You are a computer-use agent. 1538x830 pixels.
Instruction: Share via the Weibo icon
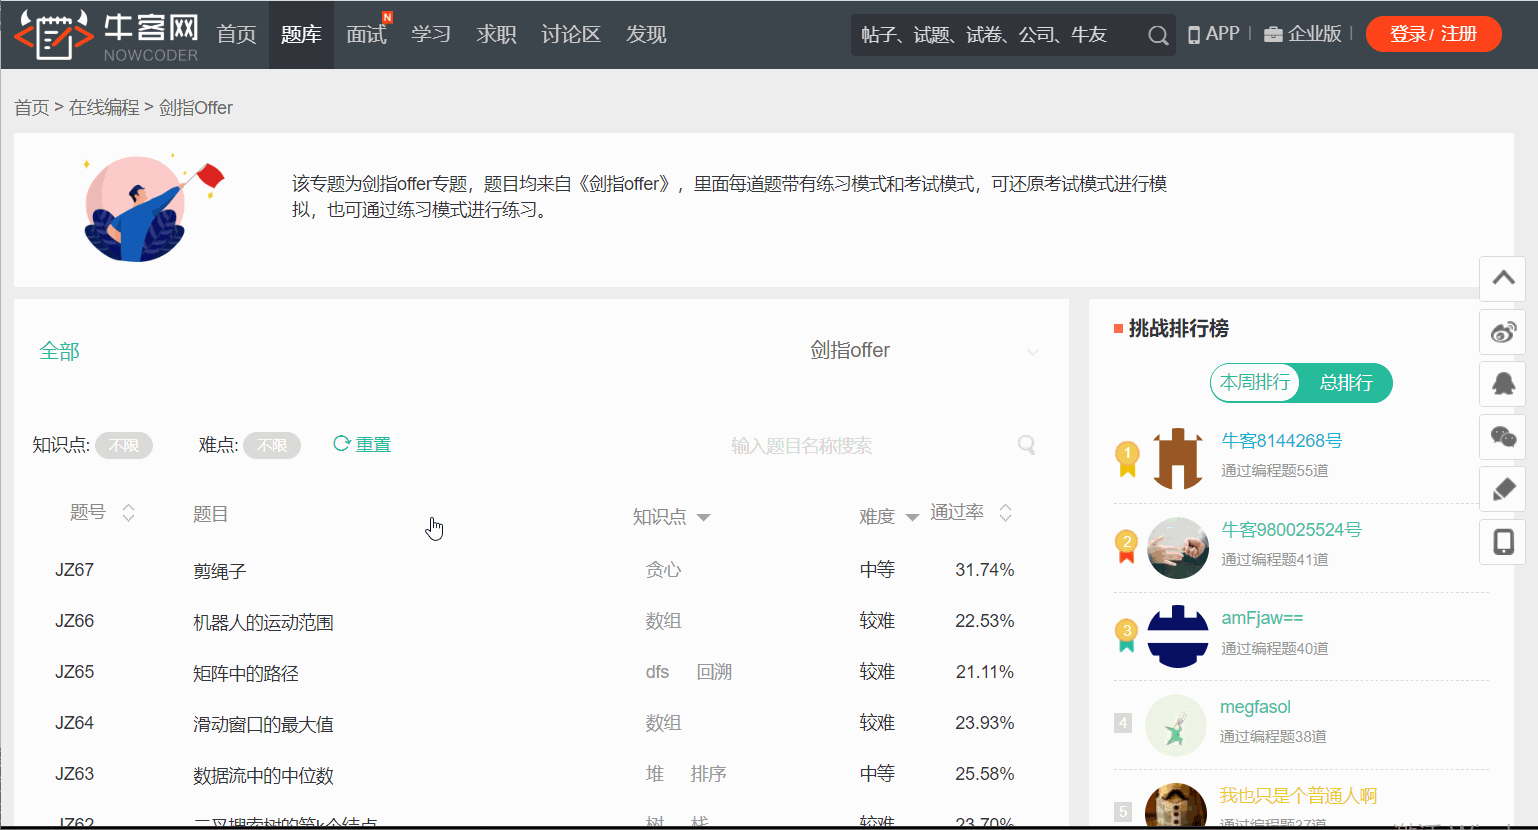tap(1503, 332)
